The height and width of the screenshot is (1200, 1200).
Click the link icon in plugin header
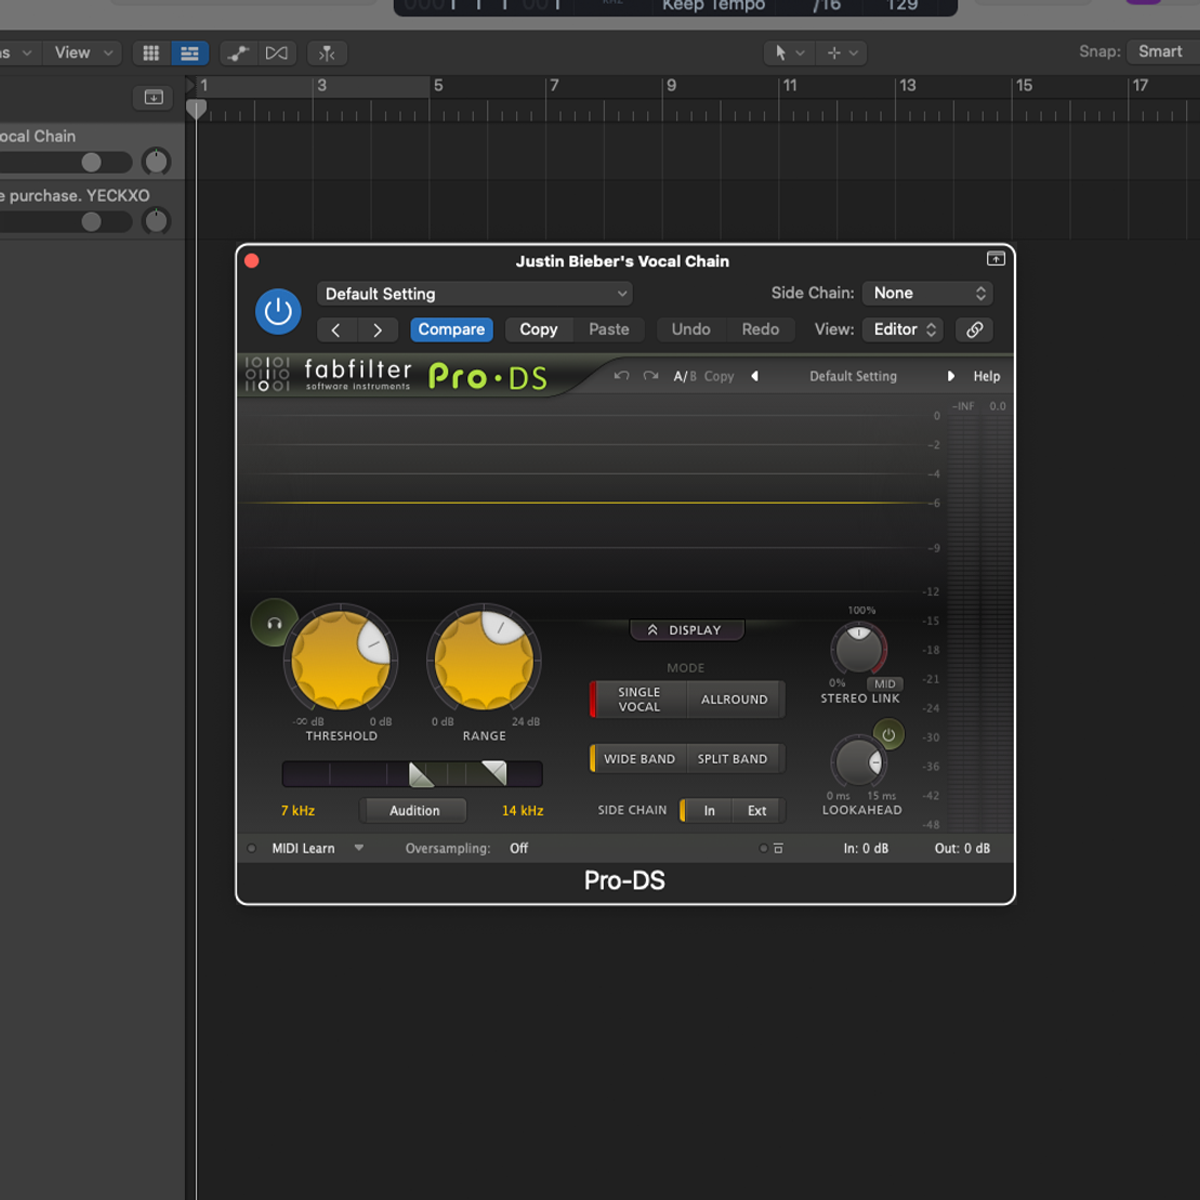(x=974, y=330)
